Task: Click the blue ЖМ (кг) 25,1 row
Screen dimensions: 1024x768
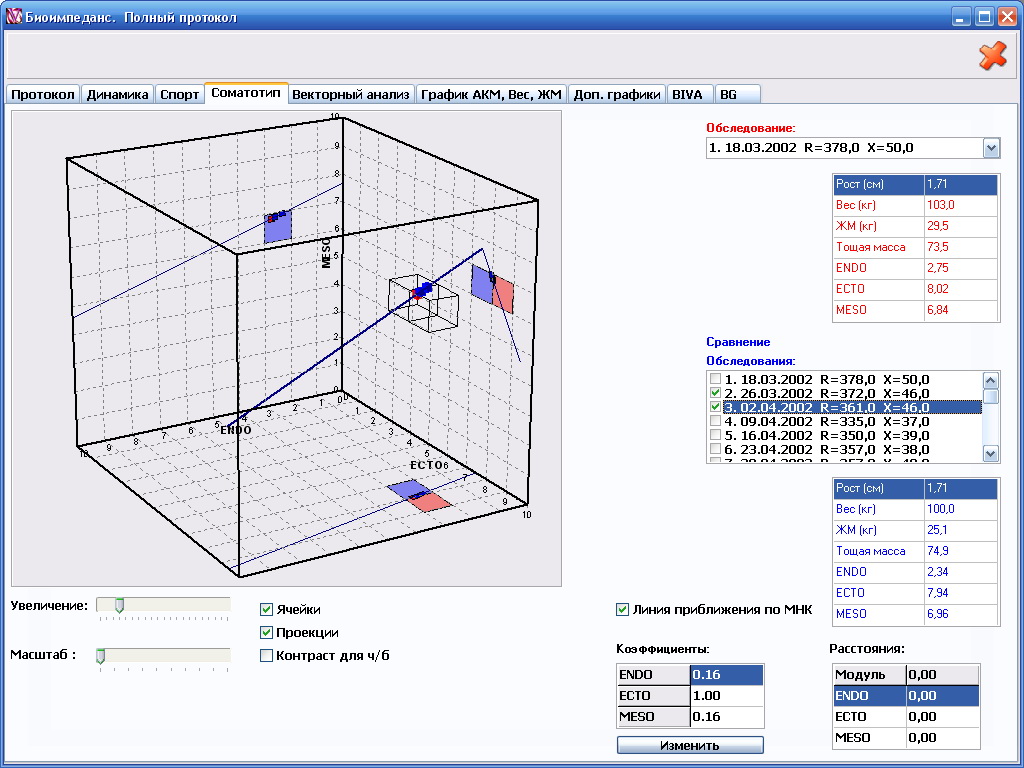Action: point(916,530)
